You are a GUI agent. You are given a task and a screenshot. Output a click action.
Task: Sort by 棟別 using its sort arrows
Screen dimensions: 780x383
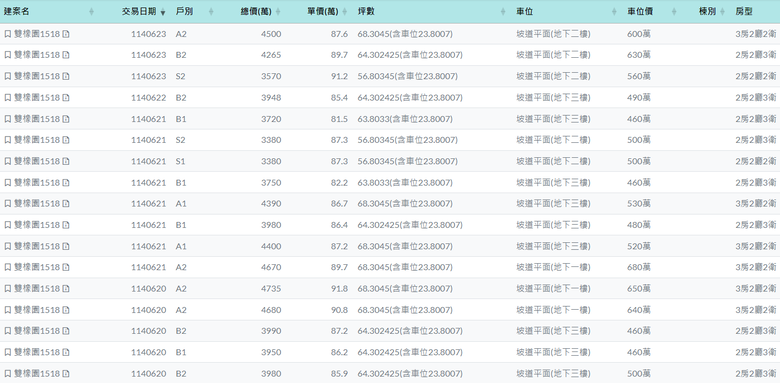(722, 11)
